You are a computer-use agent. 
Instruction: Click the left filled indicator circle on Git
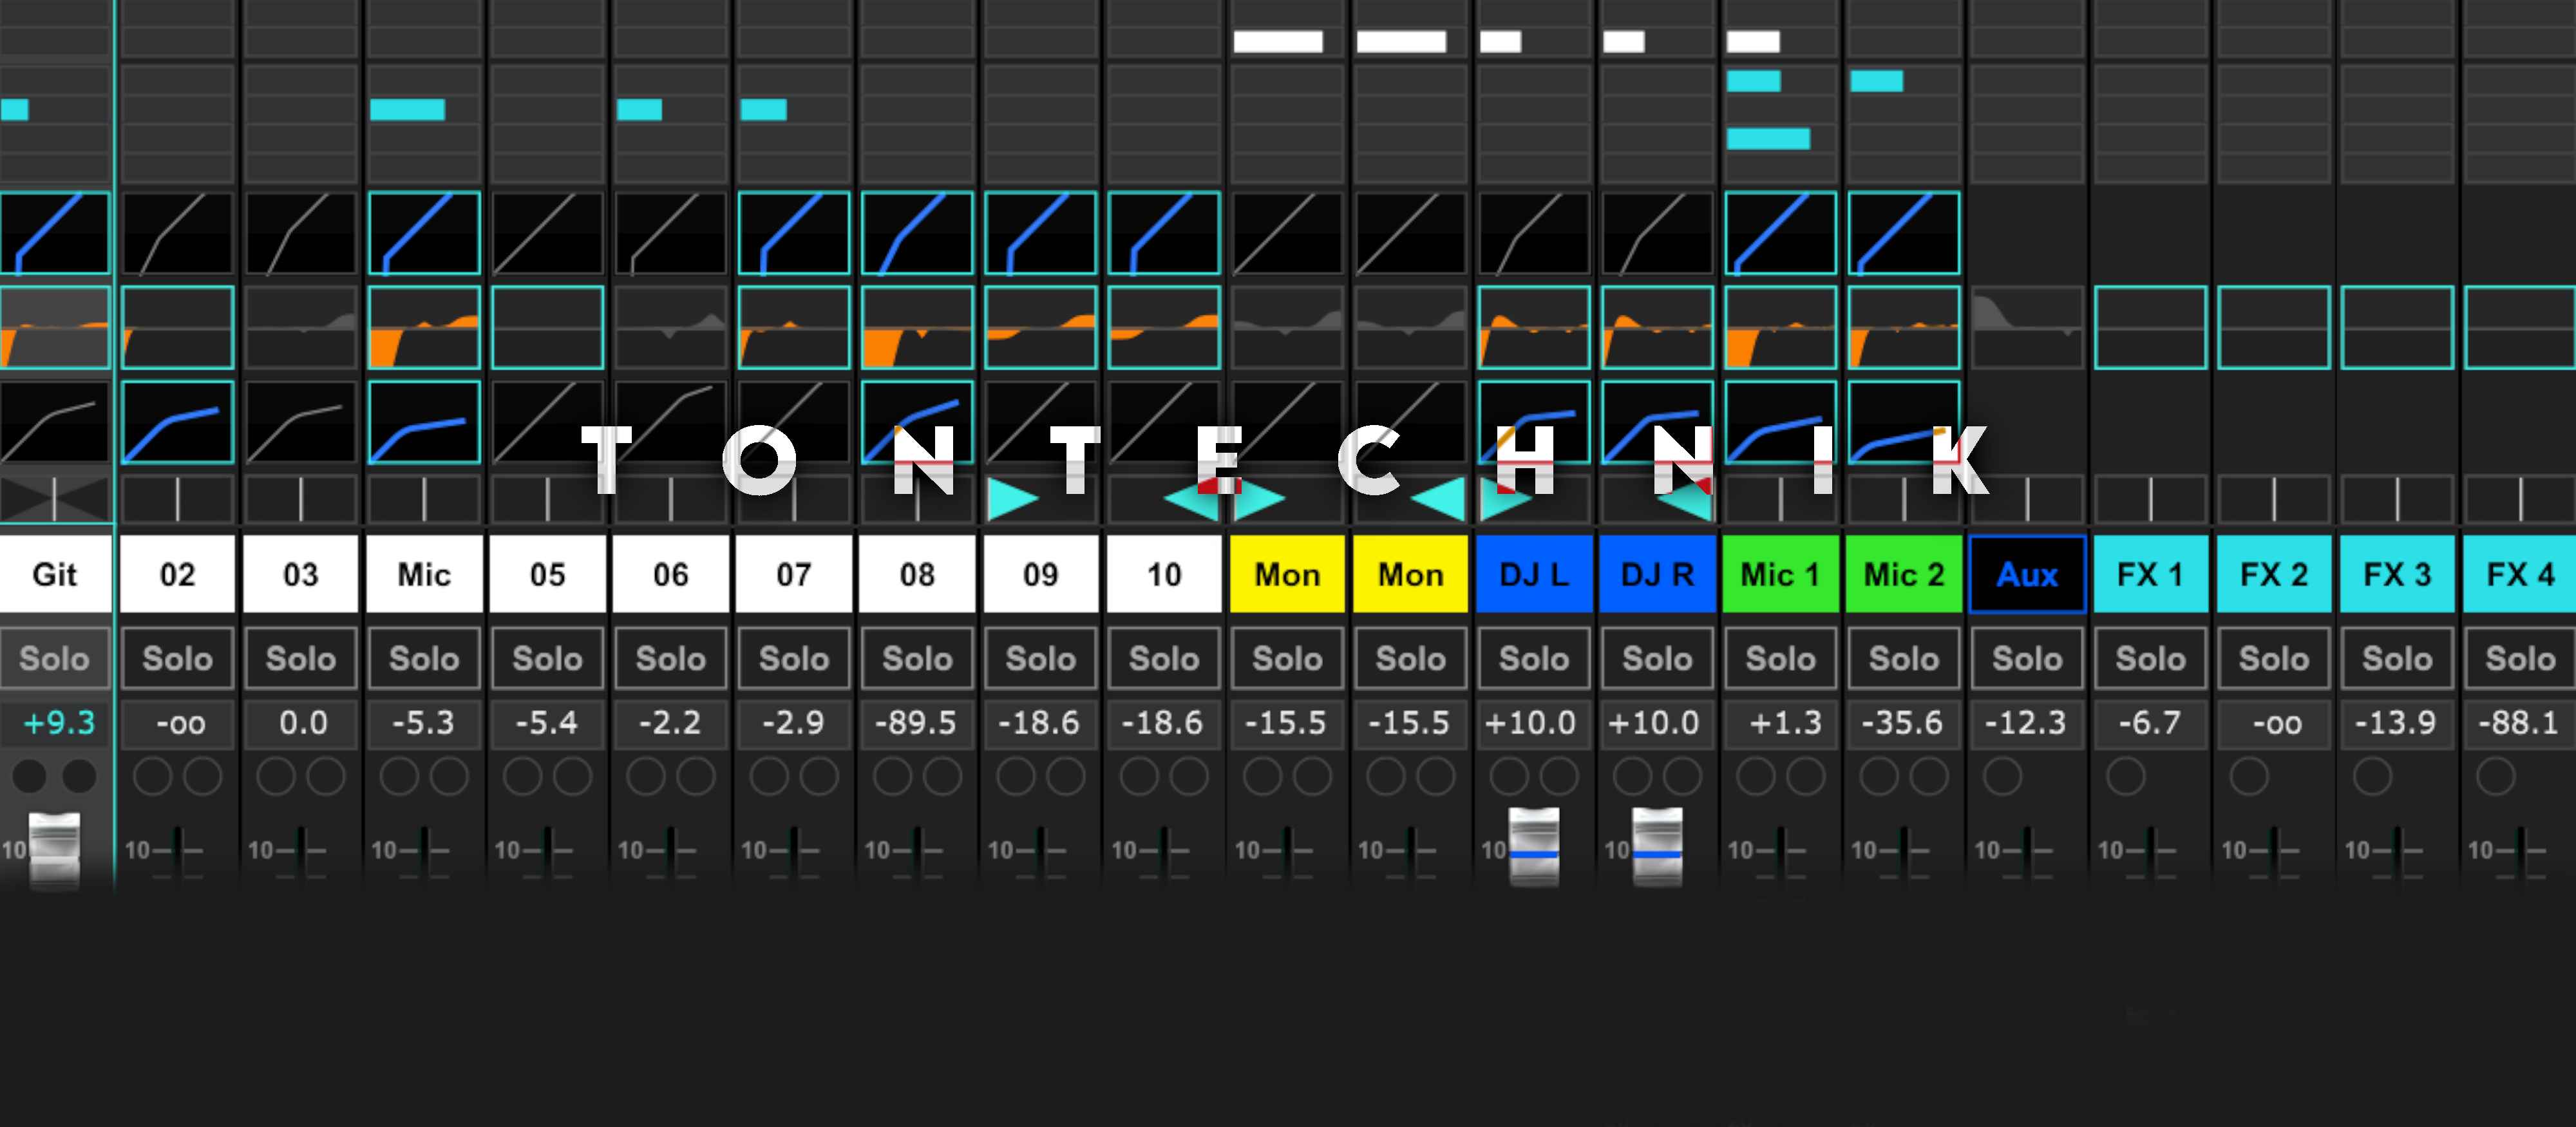(x=29, y=777)
